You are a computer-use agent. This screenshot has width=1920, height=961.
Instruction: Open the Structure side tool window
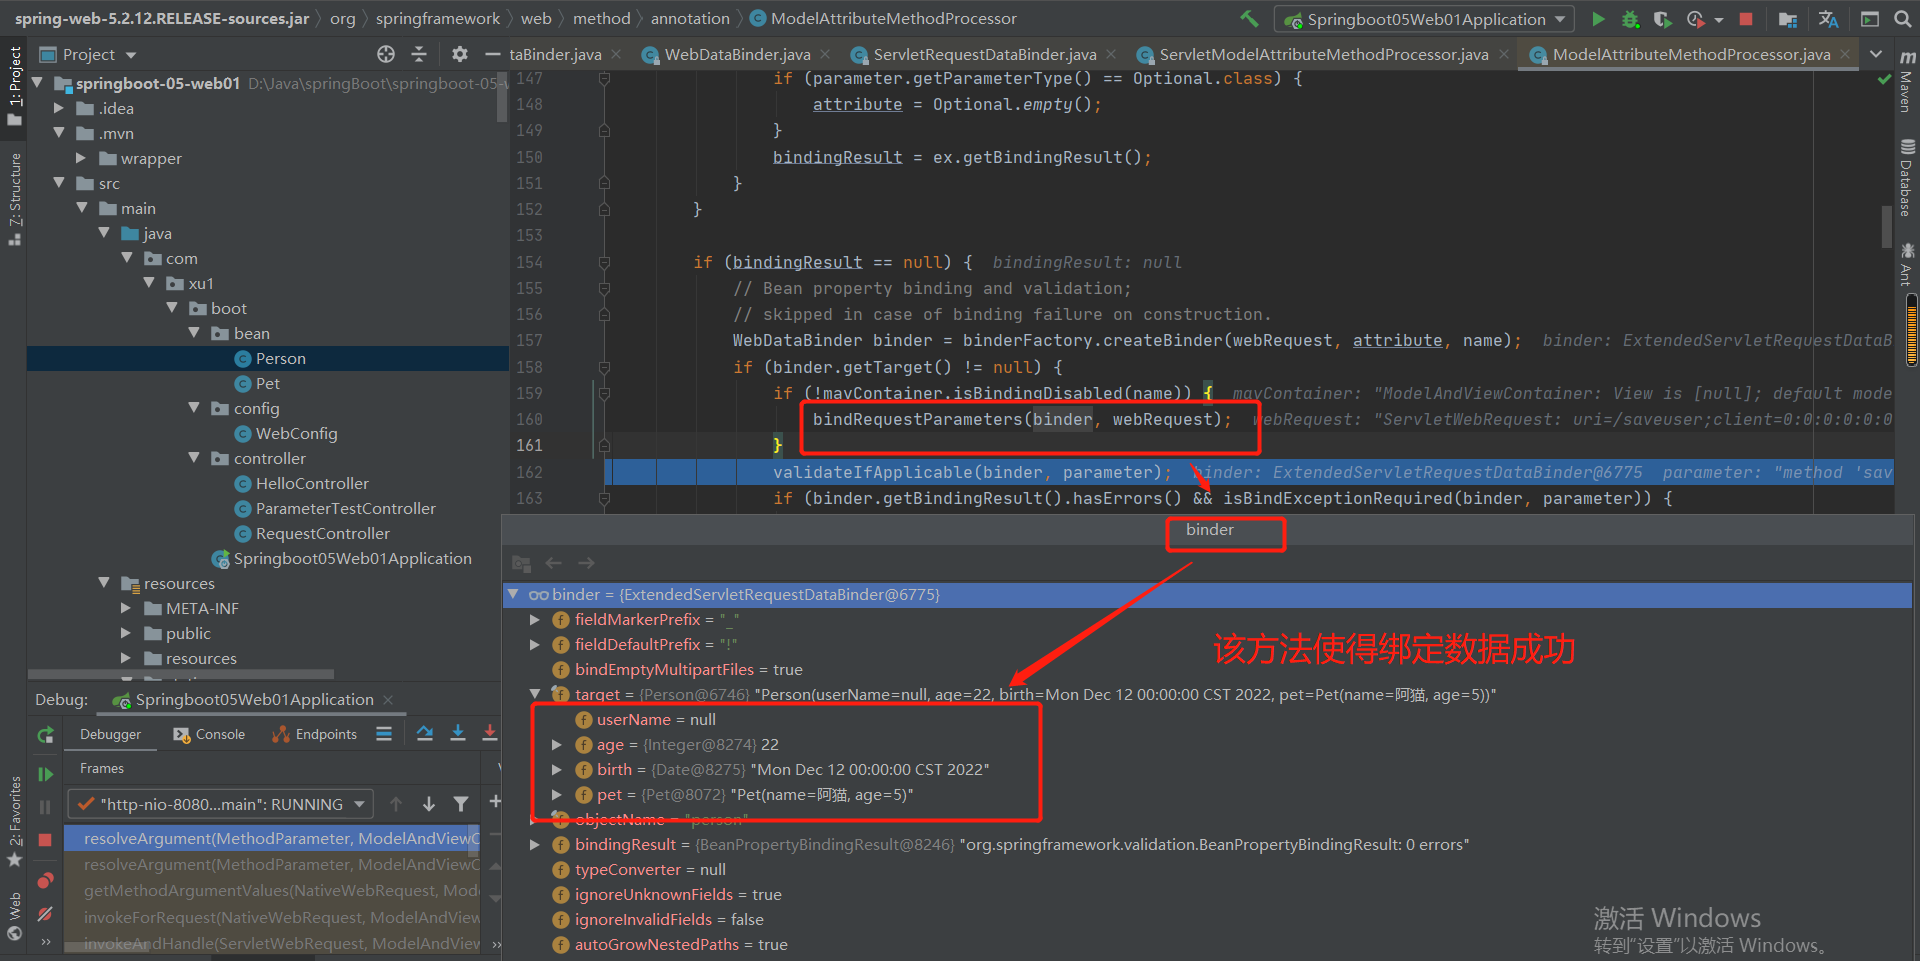click(15, 197)
